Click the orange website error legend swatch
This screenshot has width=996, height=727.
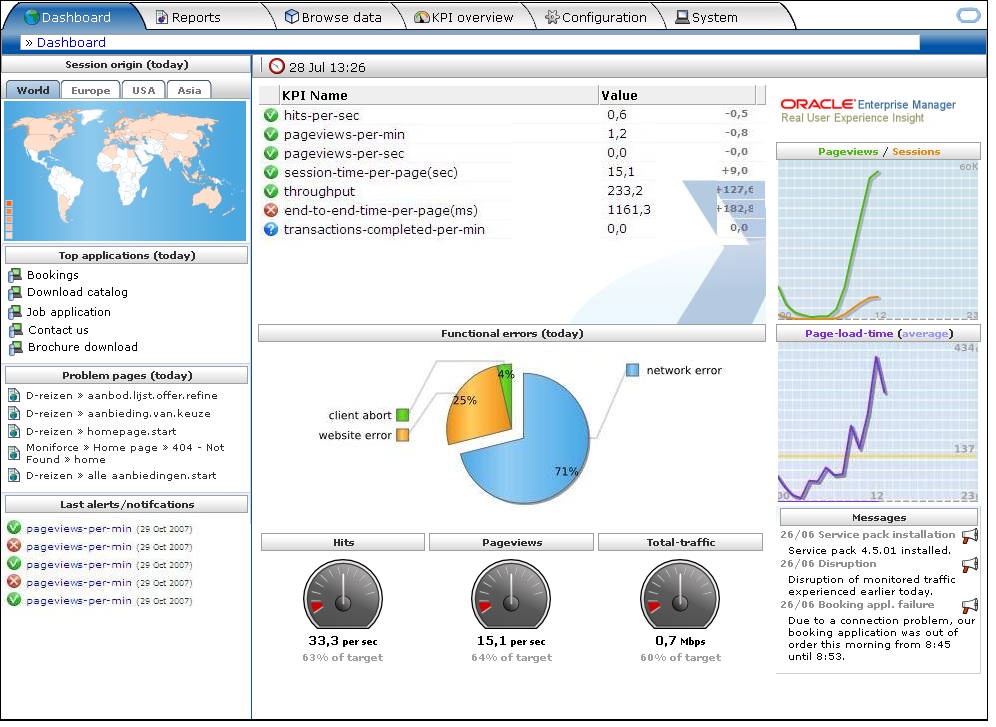click(403, 435)
